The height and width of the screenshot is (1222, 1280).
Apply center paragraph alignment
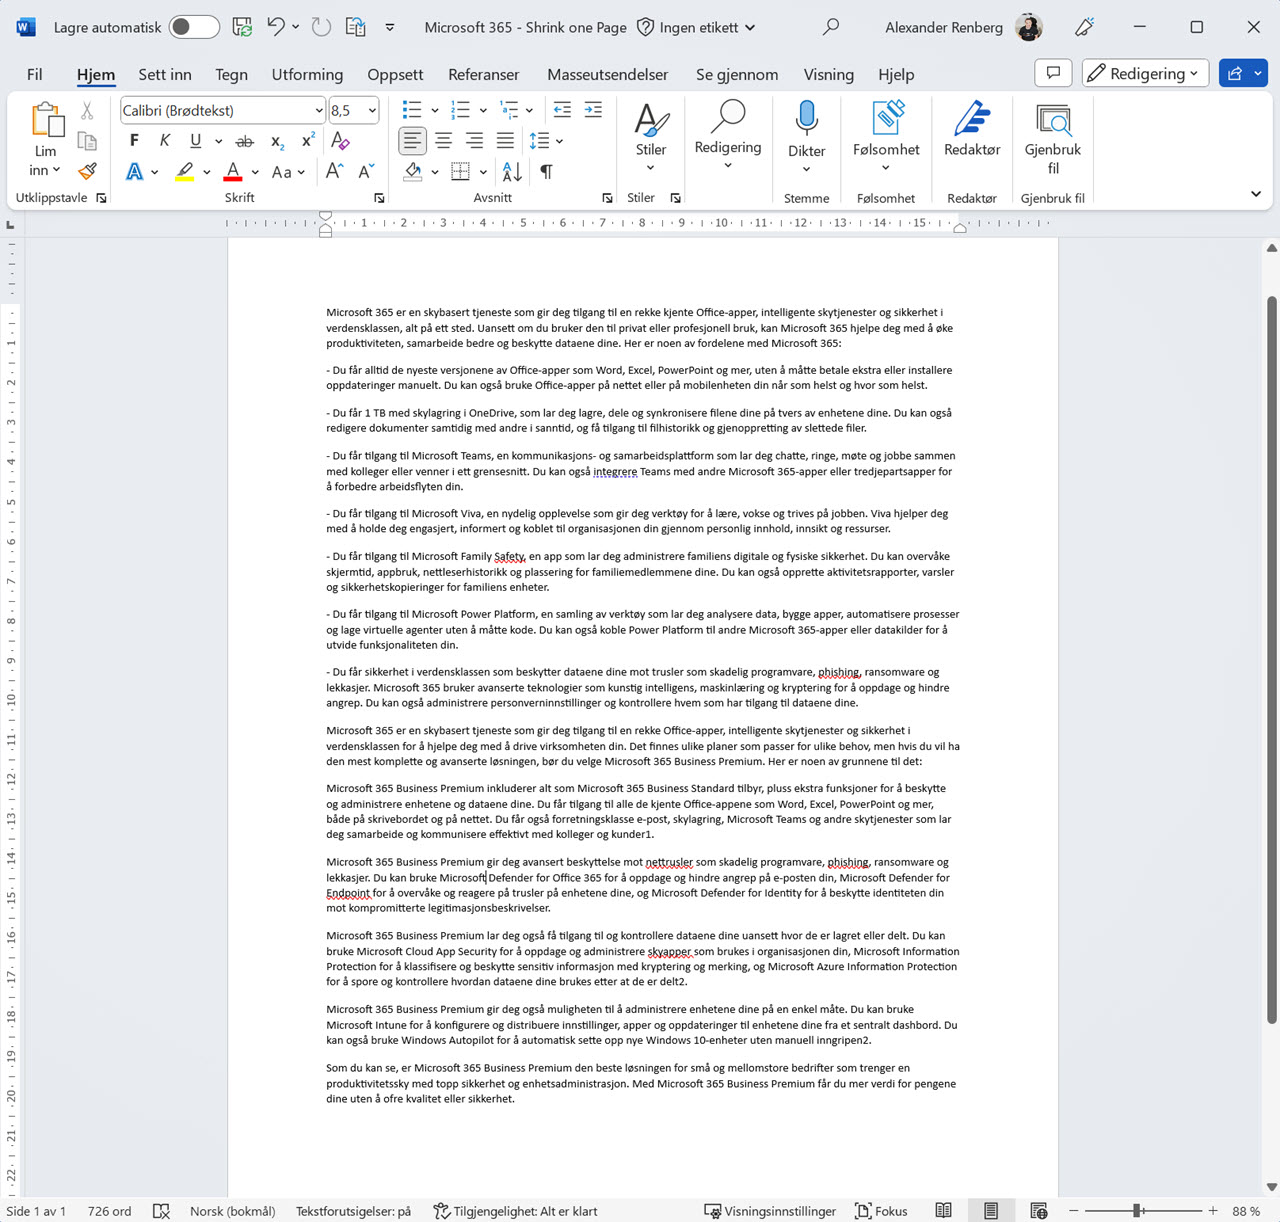pyautogui.click(x=443, y=140)
